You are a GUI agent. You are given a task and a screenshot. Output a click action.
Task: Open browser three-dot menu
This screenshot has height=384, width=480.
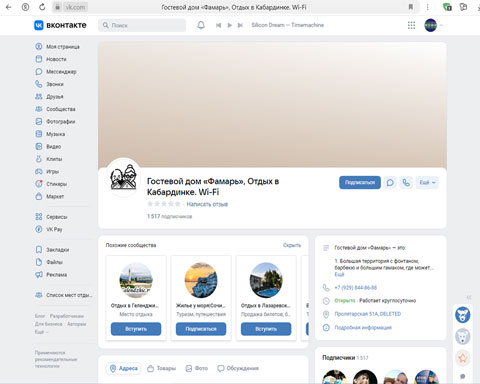427,7
